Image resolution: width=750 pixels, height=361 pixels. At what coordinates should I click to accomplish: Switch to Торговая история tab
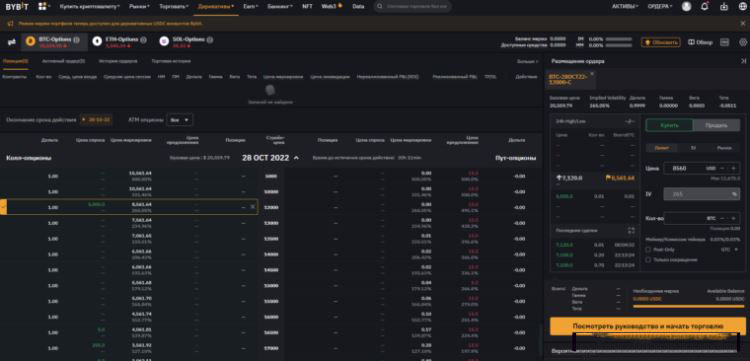tap(171, 61)
